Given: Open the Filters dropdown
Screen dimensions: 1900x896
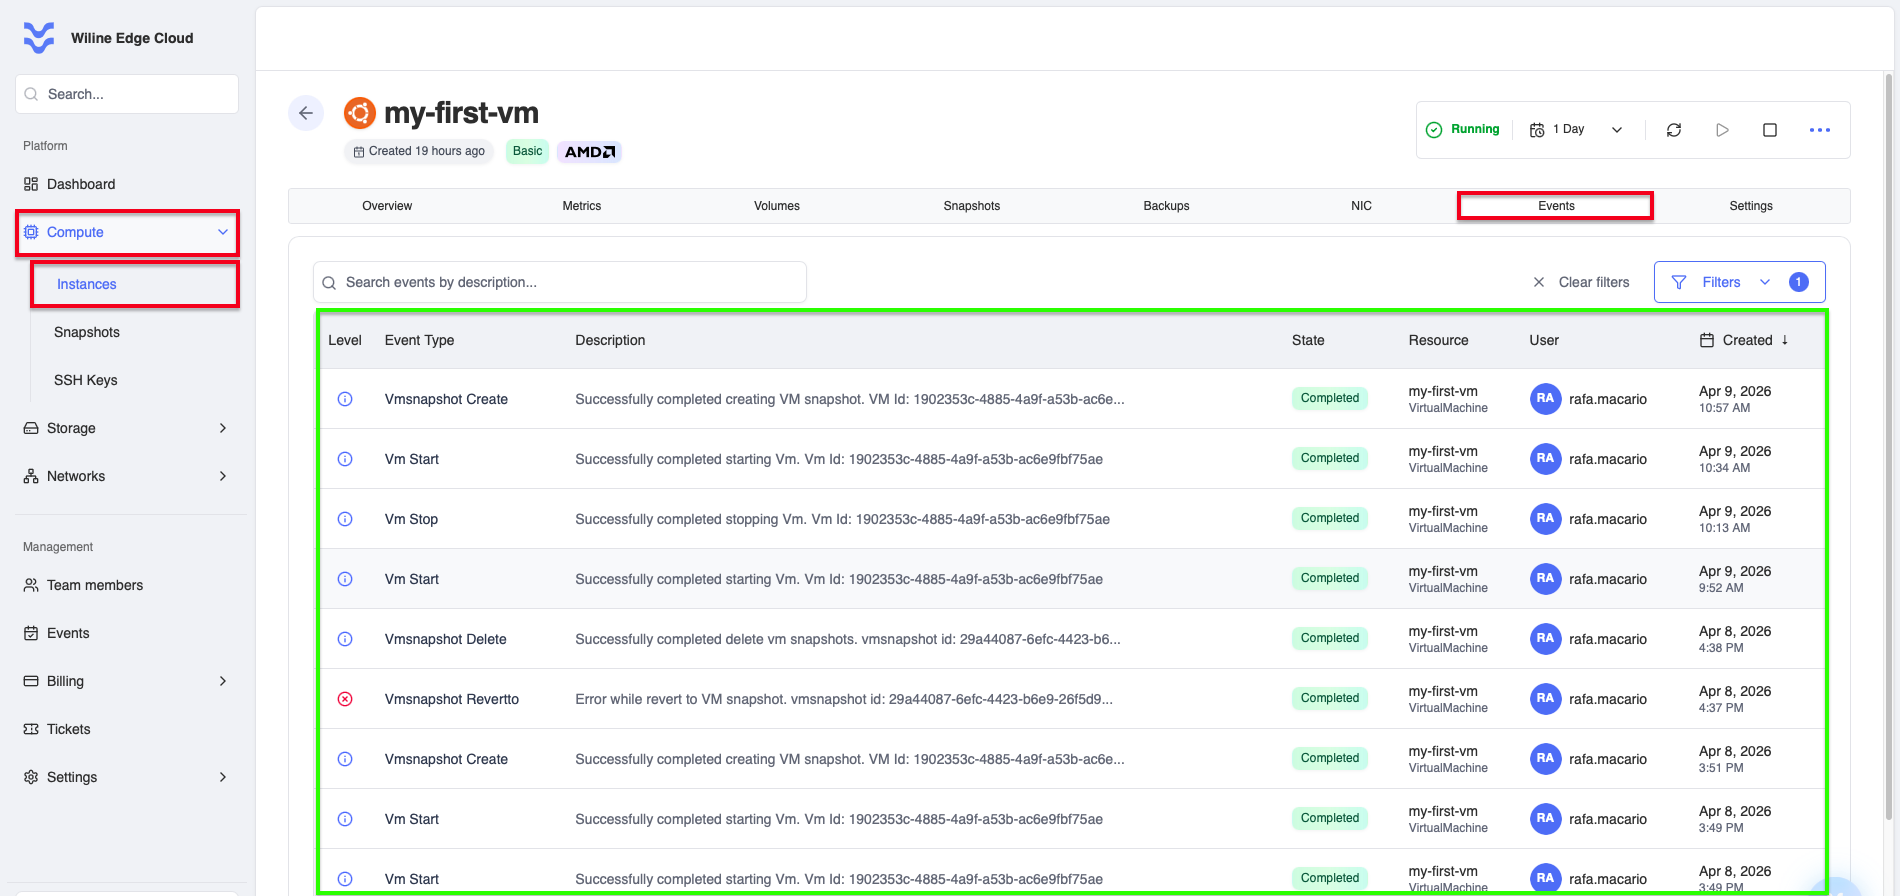Looking at the screenshot, I should point(1739,282).
